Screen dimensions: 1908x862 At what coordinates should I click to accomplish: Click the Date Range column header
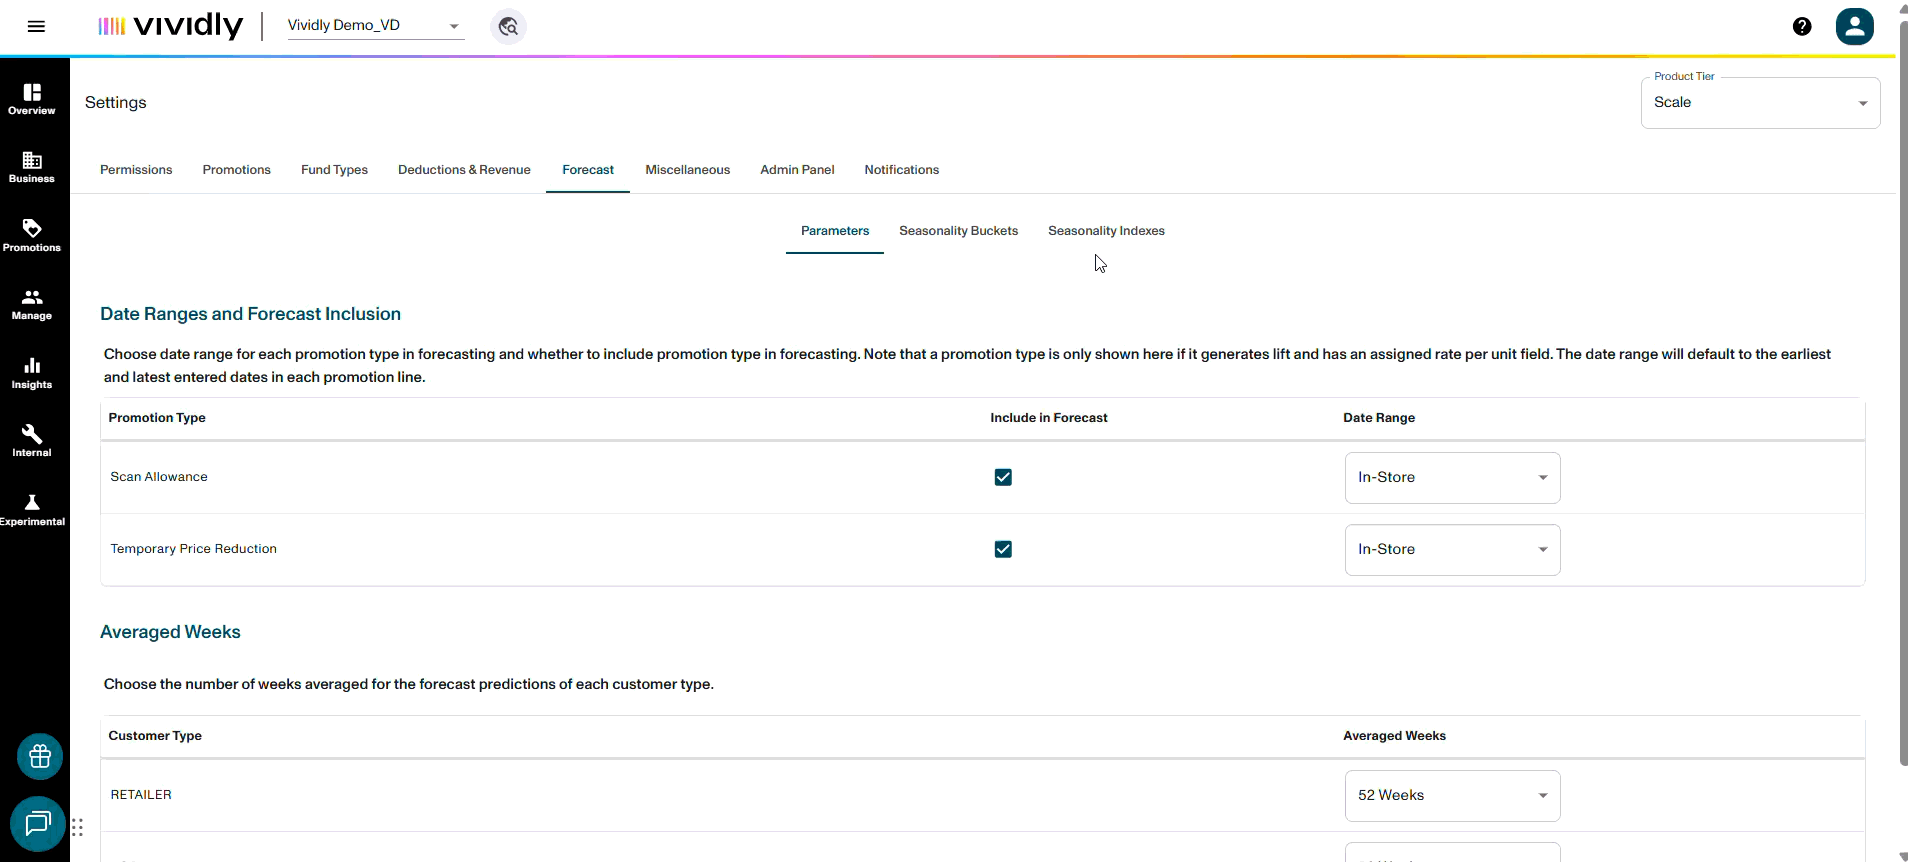1379,418
